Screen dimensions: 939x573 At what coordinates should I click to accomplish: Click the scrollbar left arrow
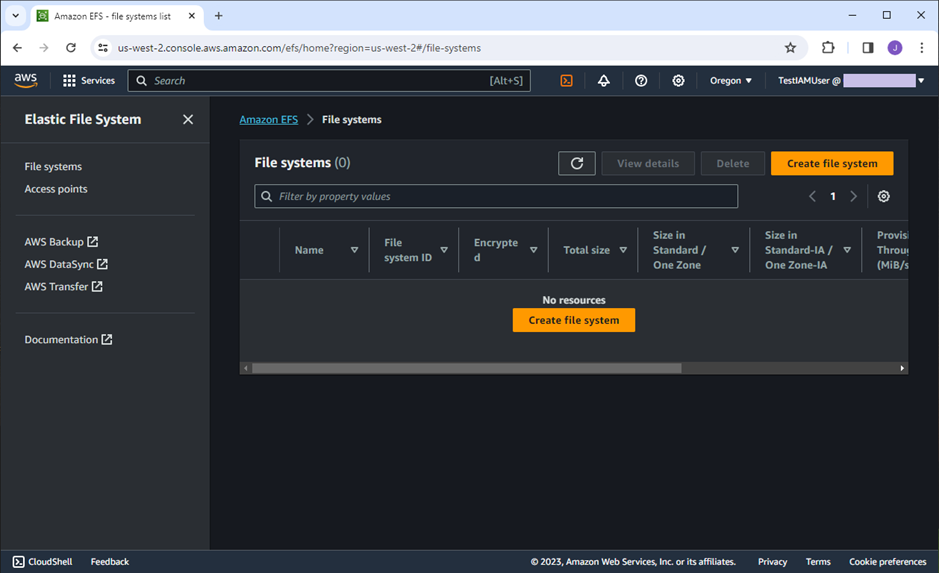(x=246, y=368)
